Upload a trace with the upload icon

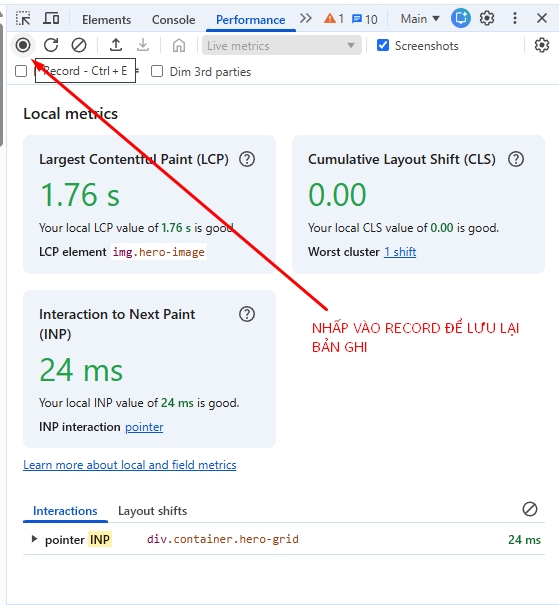116,45
